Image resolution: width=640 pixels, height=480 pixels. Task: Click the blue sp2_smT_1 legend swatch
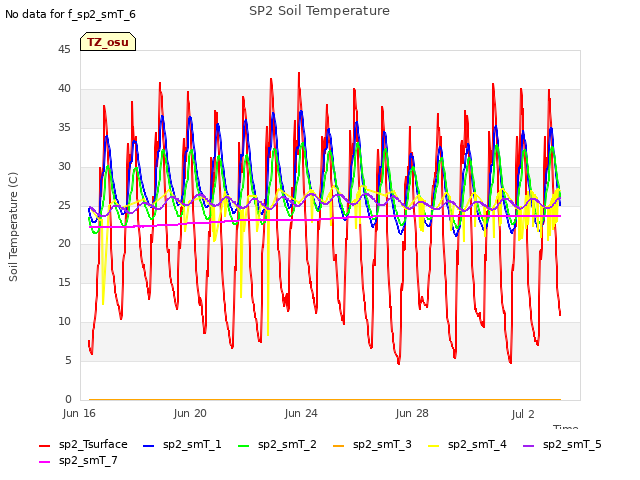149,446
